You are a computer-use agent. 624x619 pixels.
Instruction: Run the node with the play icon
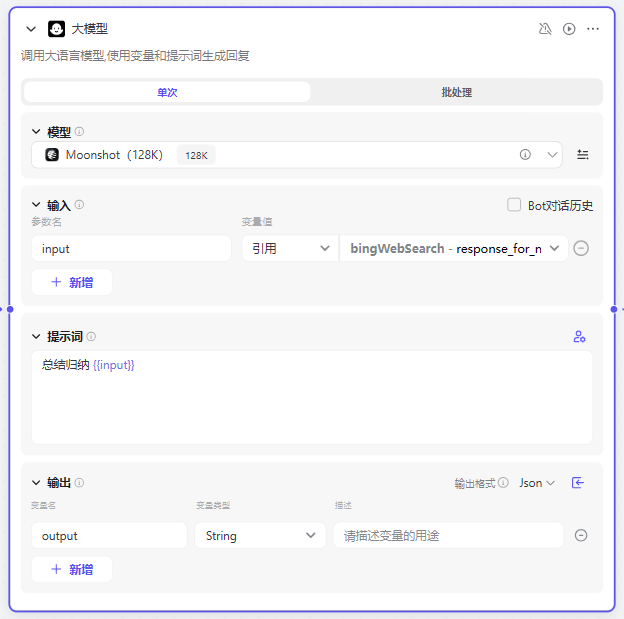click(569, 29)
